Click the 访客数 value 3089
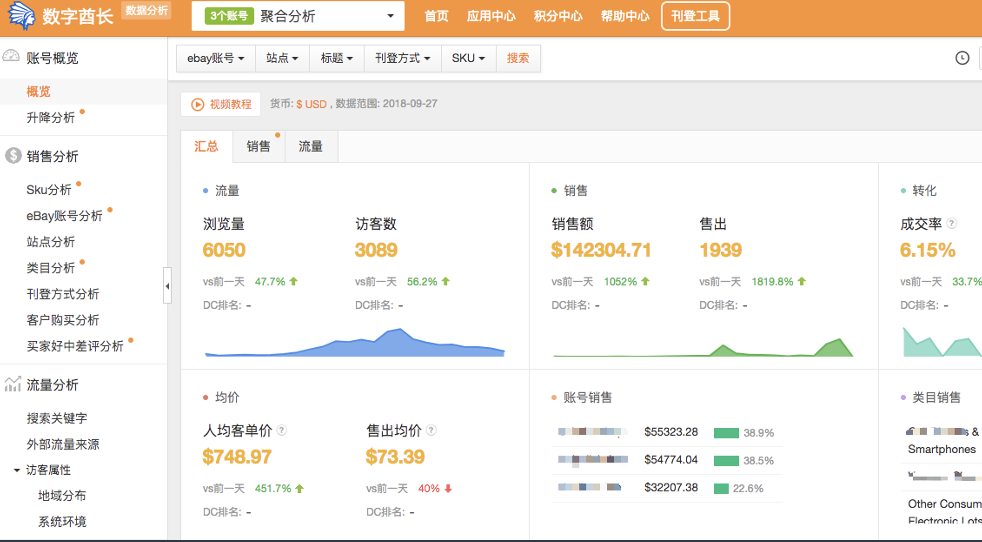The image size is (982, 542). pos(376,250)
